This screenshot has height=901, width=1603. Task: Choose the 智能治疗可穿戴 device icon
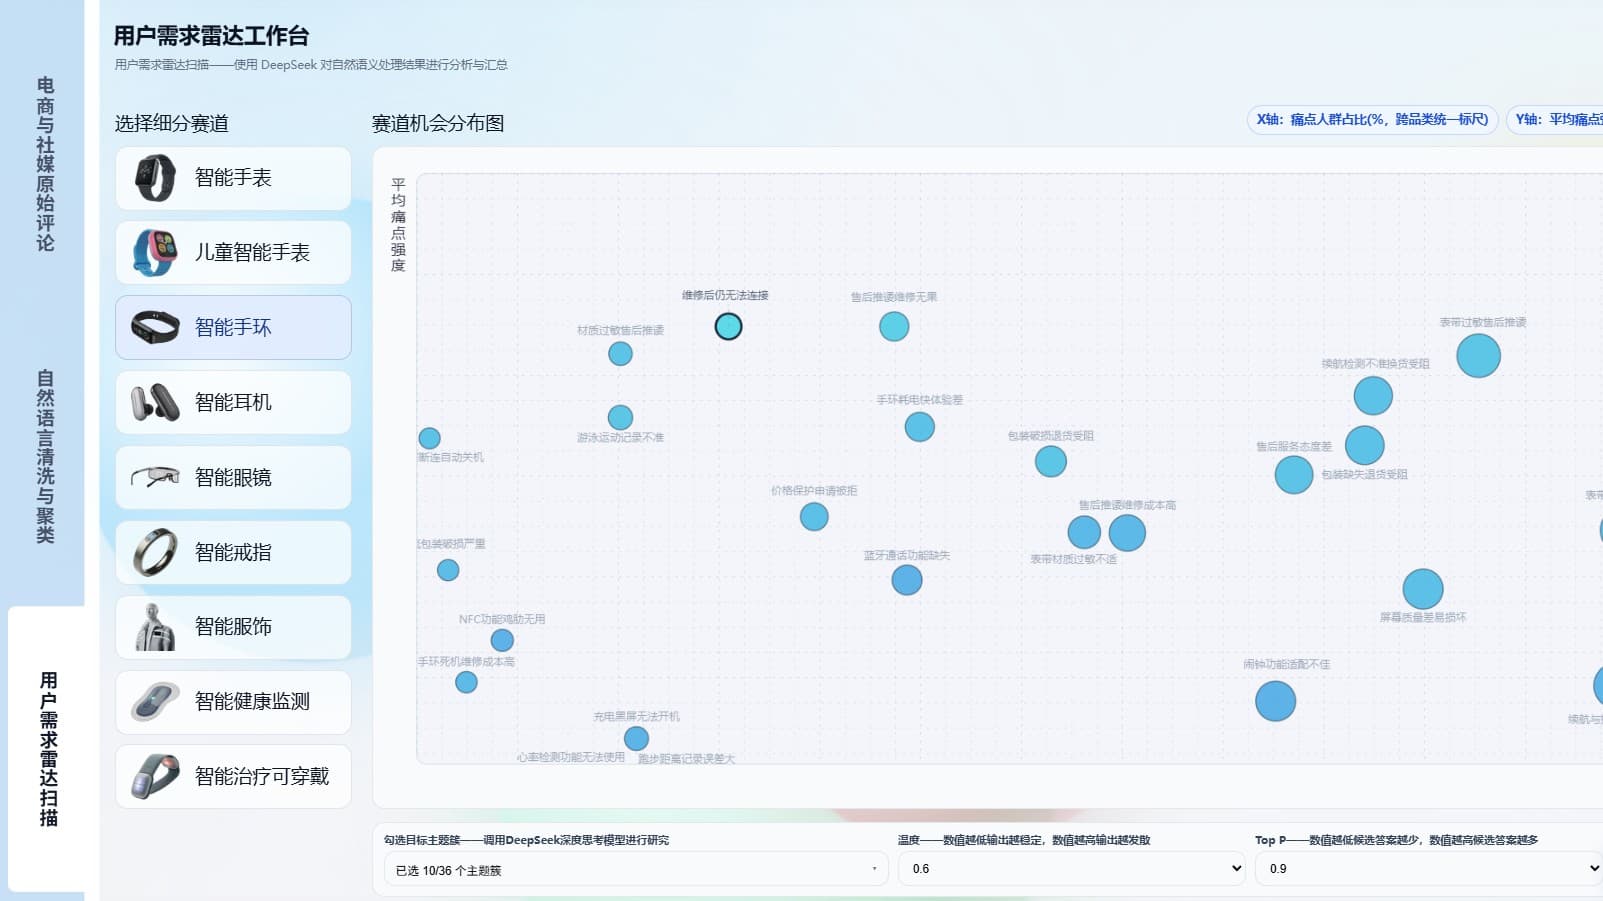[x=155, y=777]
